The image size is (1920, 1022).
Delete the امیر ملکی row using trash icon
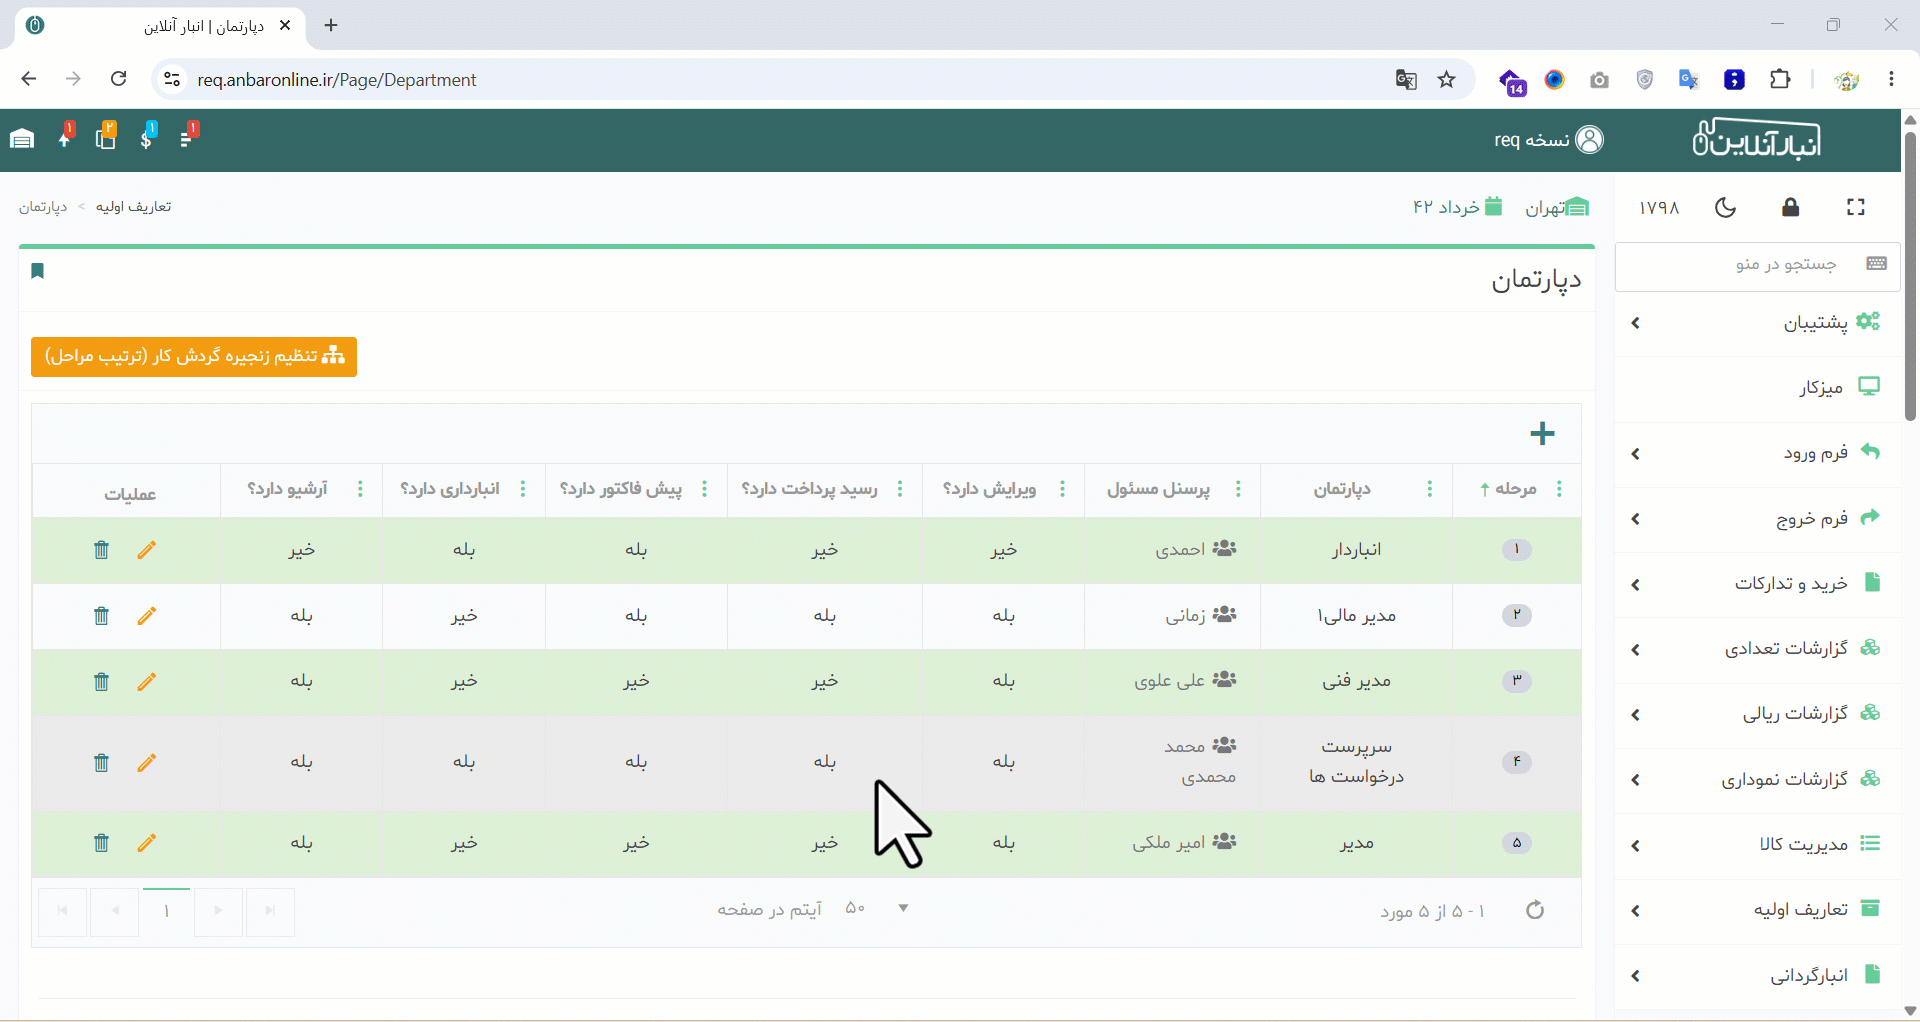pos(101,843)
